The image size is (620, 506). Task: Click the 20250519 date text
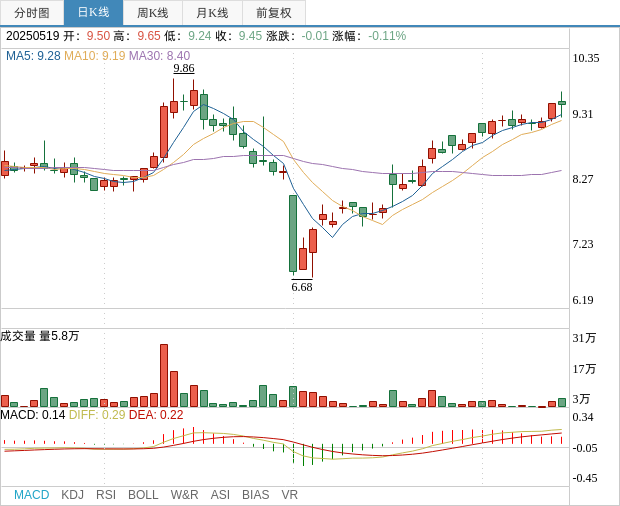click(x=32, y=36)
